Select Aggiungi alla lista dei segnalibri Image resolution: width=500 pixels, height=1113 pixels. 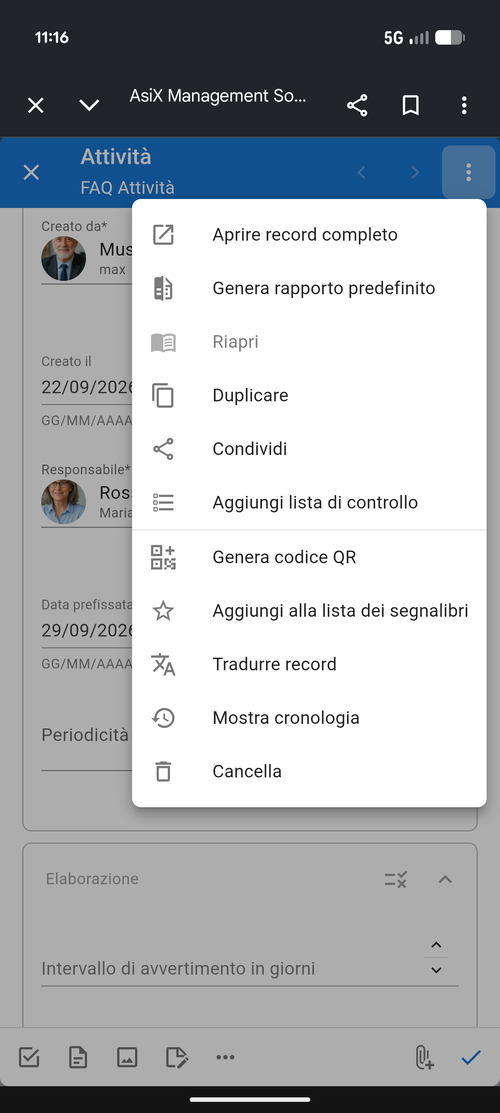(x=310, y=610)
